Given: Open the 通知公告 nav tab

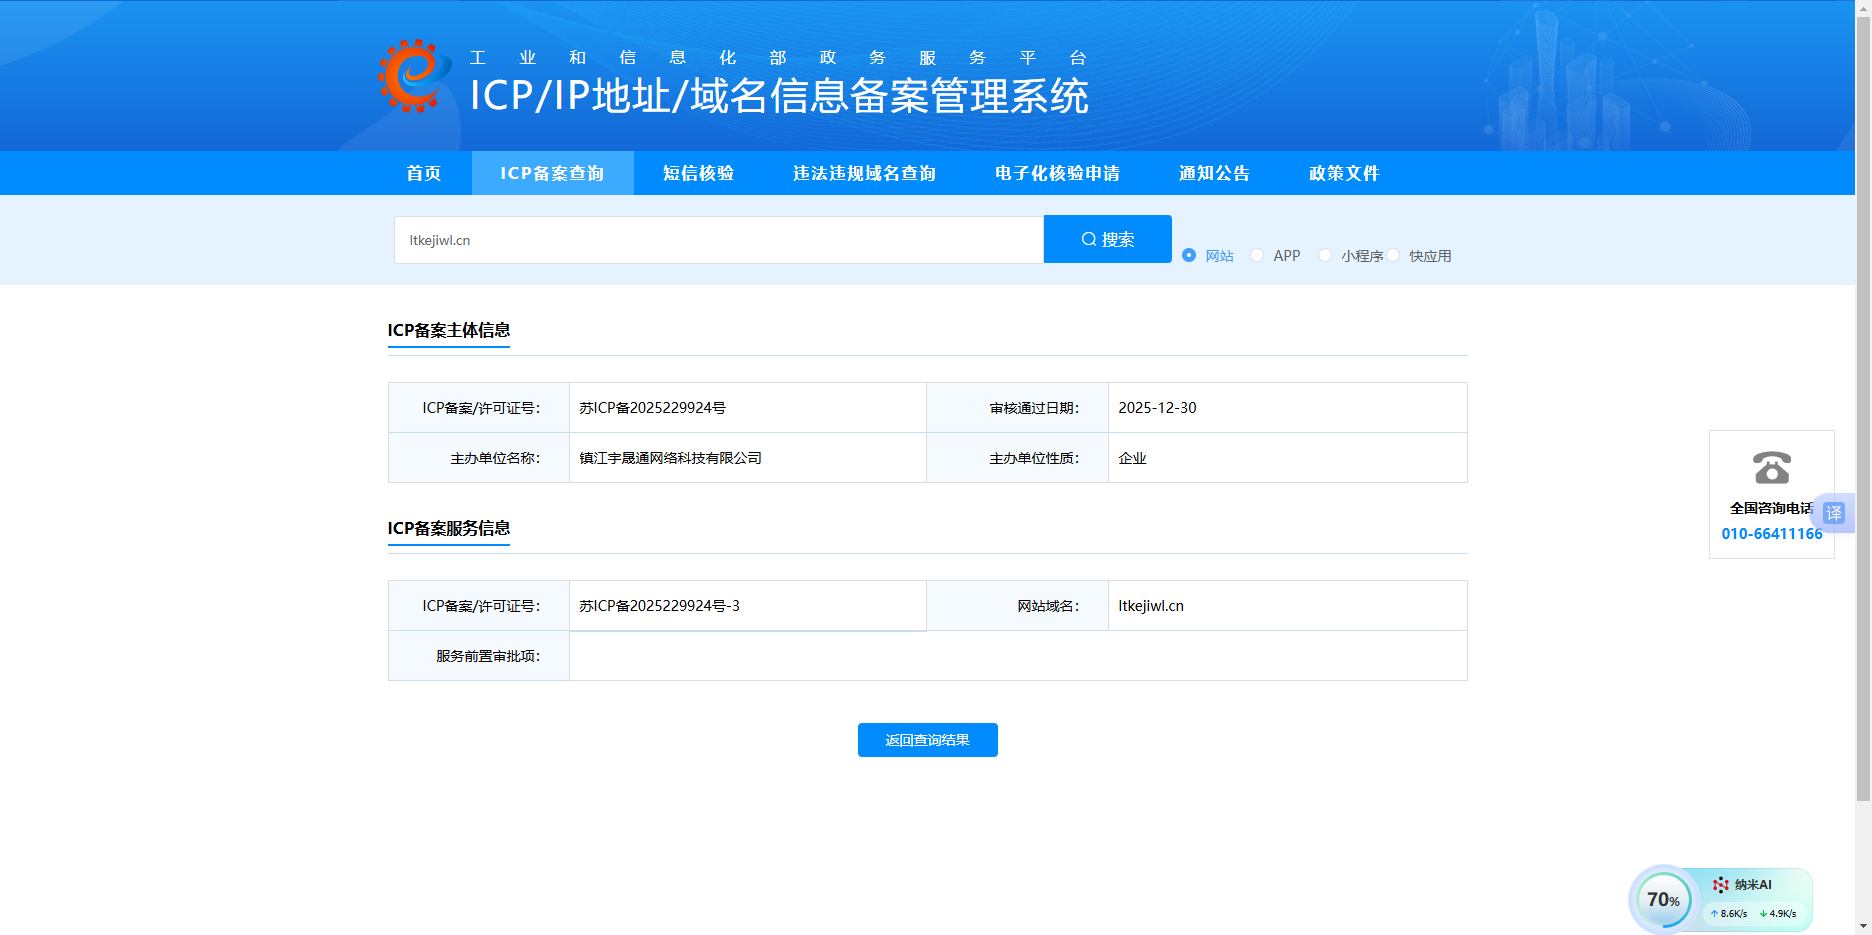Looking at the screenshot, I should 1214,173.
